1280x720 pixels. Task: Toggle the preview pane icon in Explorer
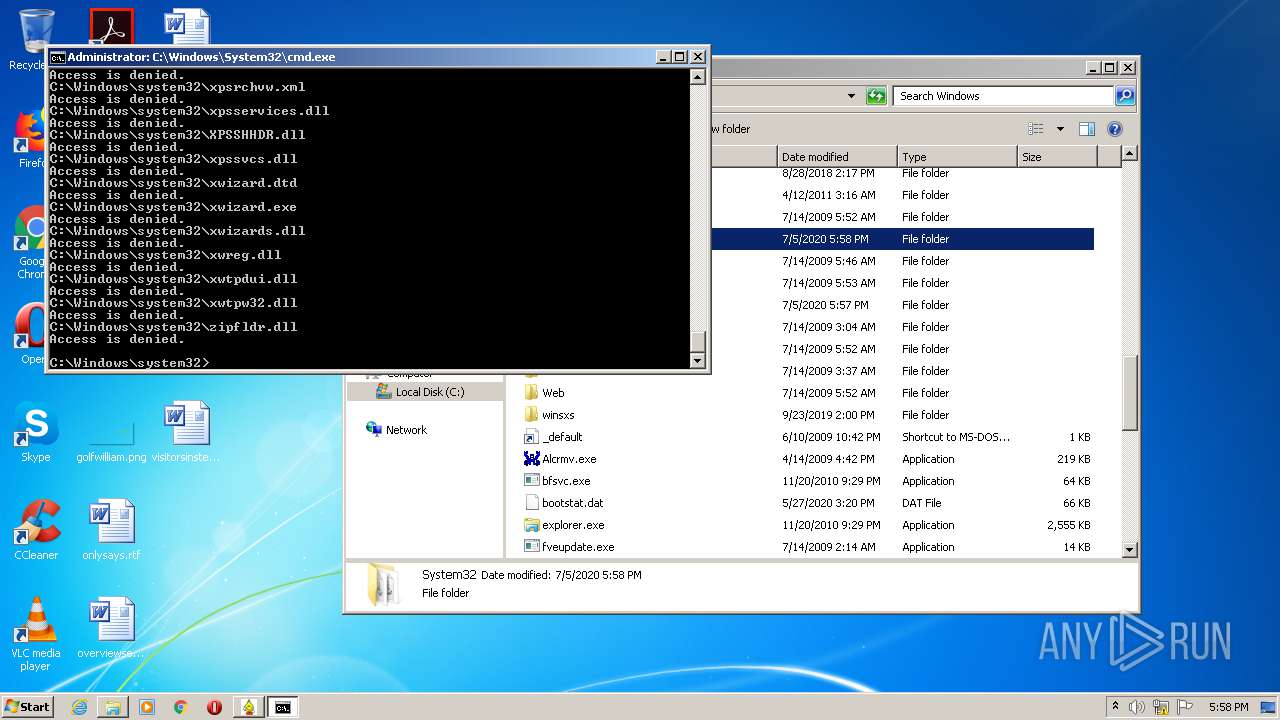[1087, 129]
